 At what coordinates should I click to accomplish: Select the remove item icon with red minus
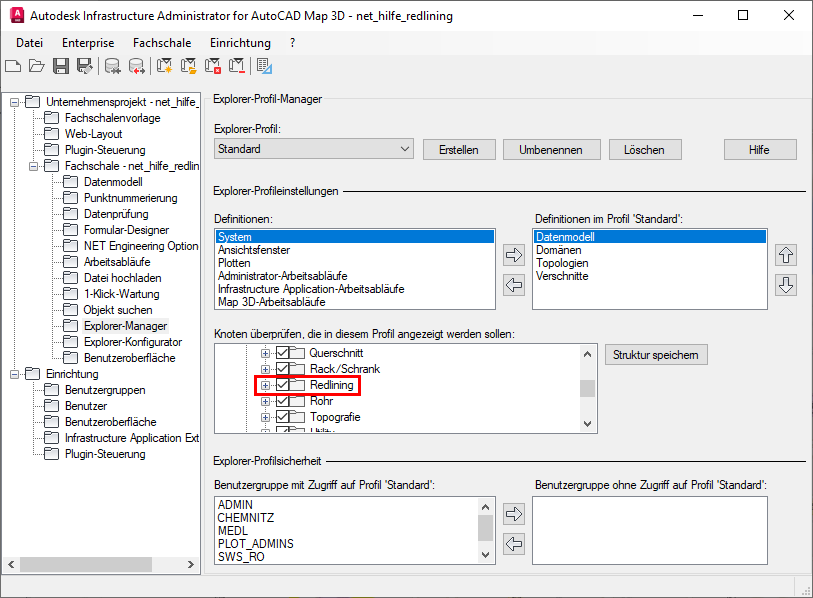click(236, 66)
